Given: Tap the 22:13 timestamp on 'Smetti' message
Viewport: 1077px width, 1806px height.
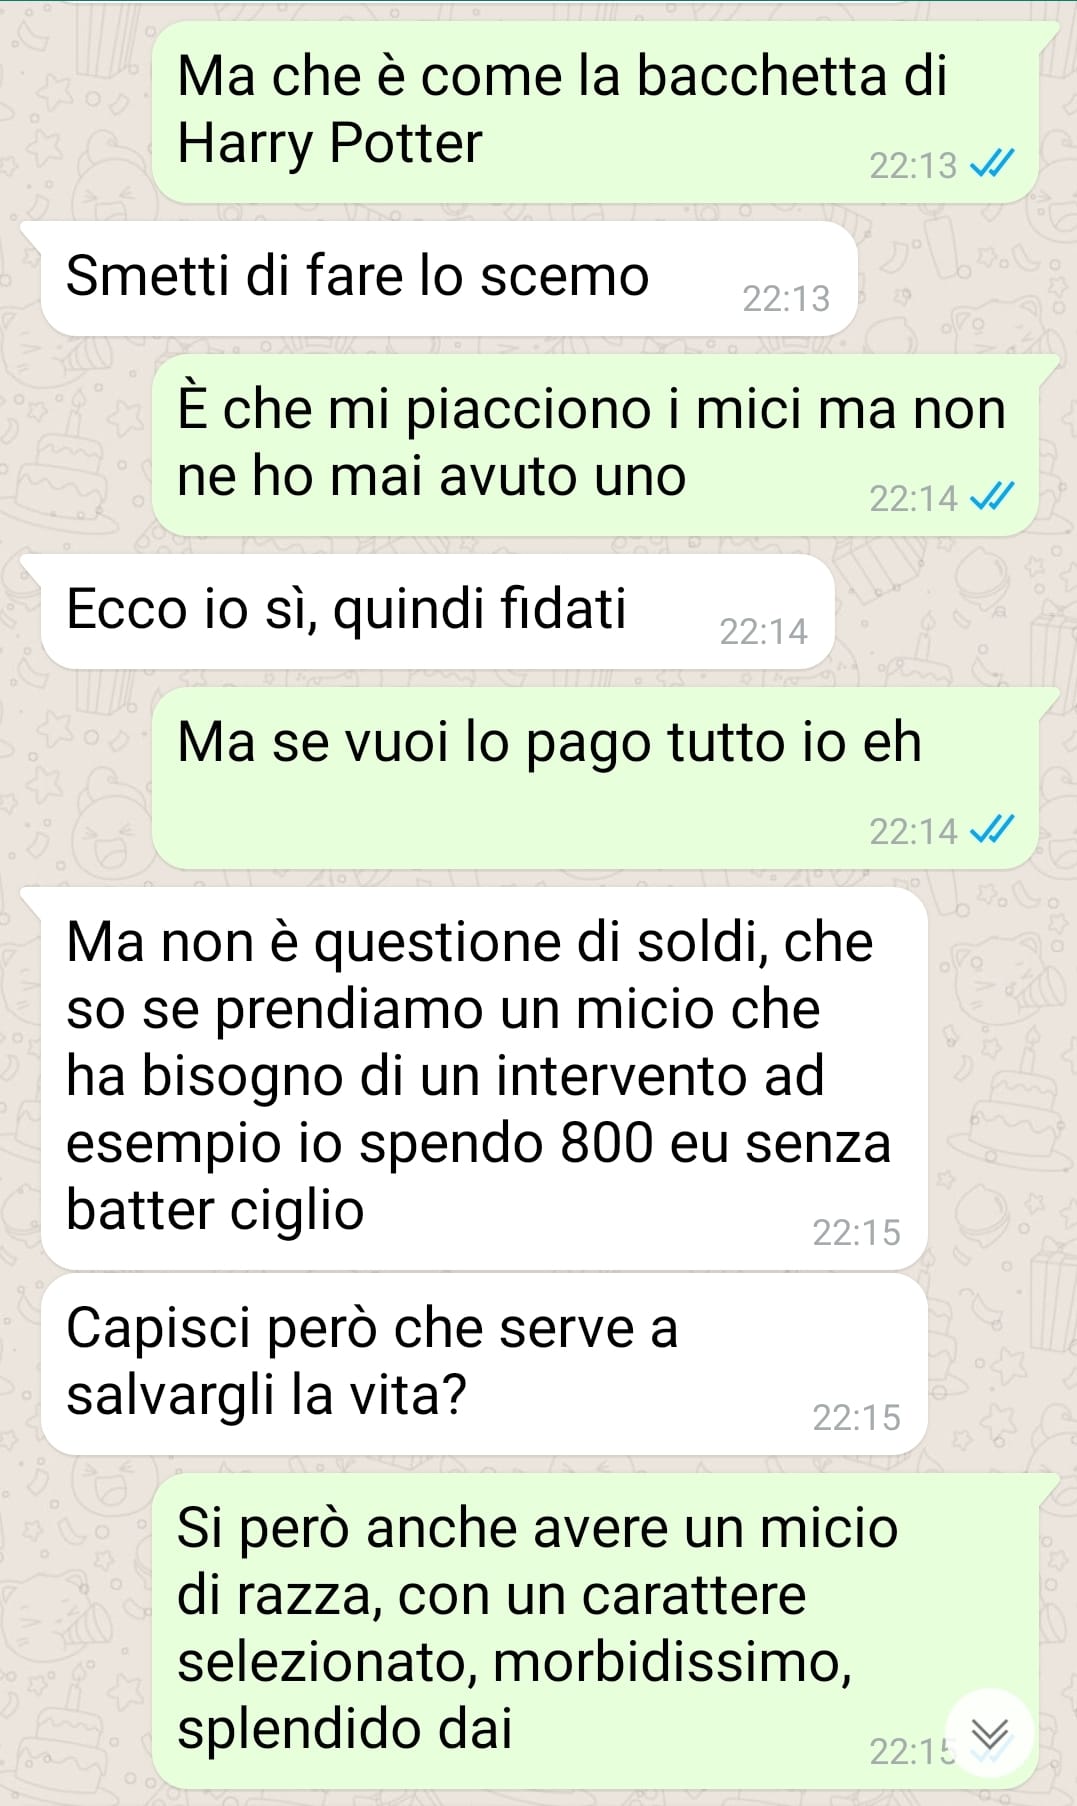Looking at the screenshot, I should click(786, 298).
